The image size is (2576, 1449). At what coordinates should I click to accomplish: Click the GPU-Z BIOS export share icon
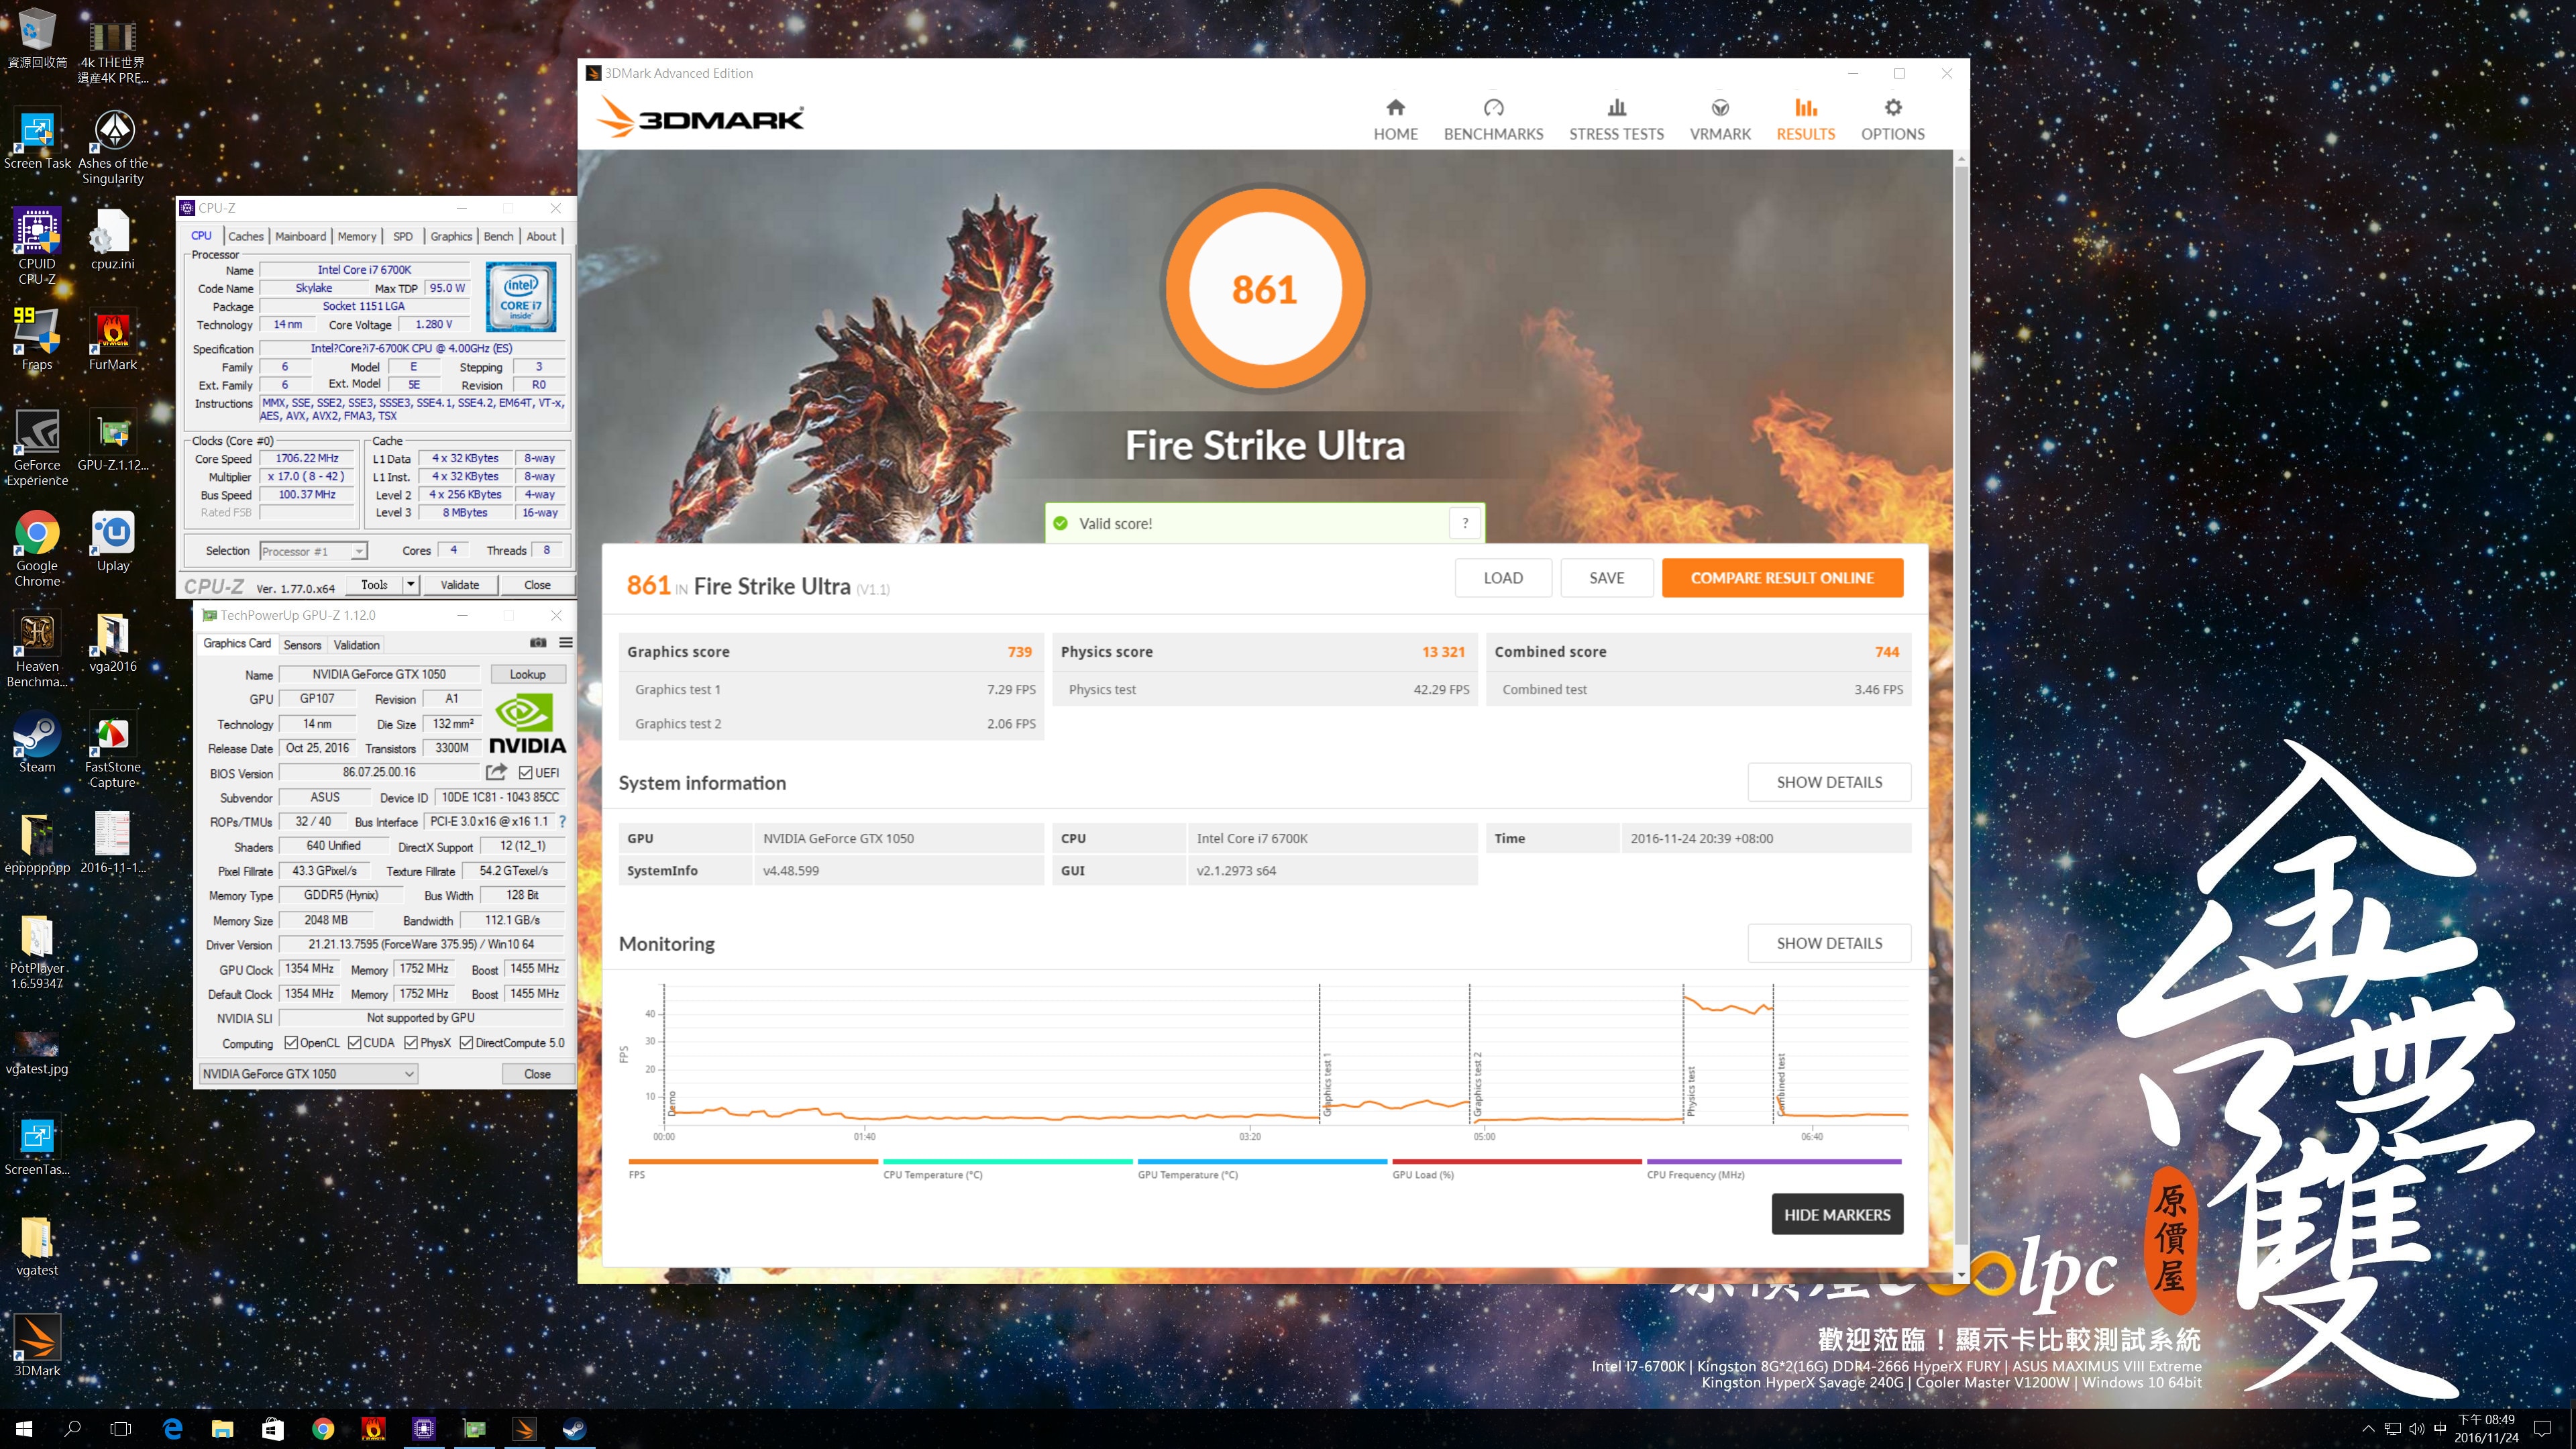click(x=496, y=772)
